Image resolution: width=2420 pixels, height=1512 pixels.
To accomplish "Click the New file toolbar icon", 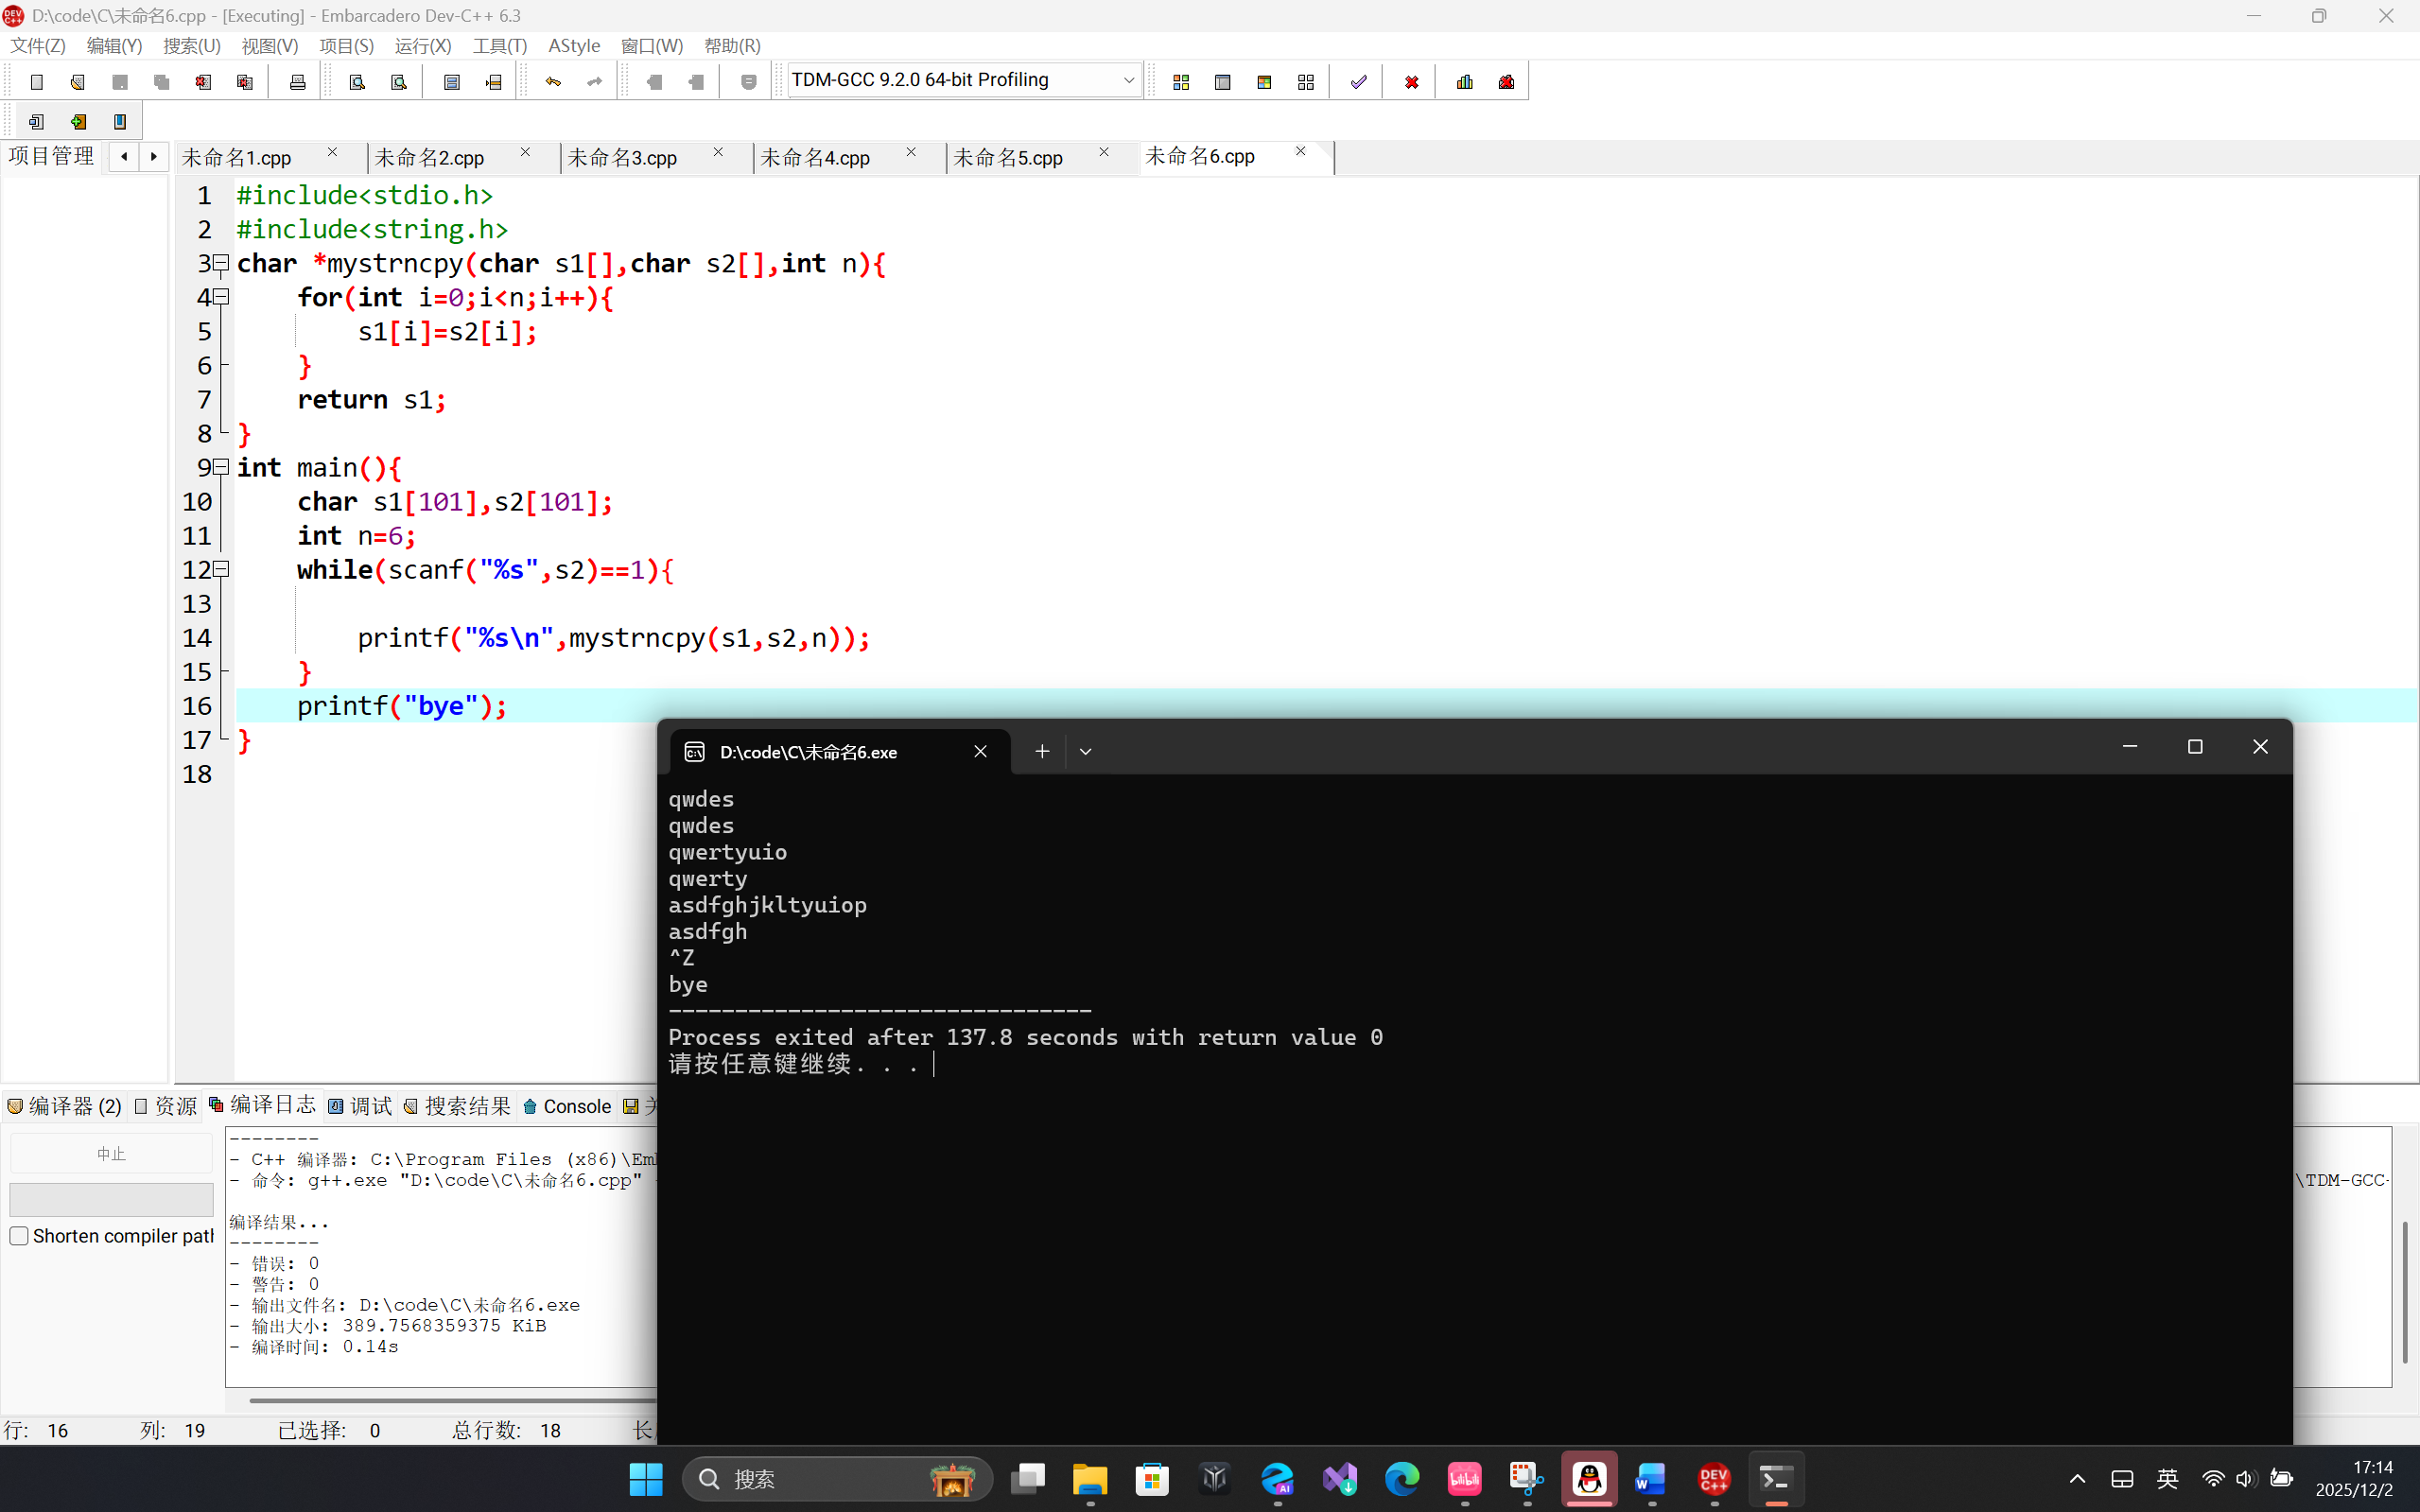I will coord(37,82).
